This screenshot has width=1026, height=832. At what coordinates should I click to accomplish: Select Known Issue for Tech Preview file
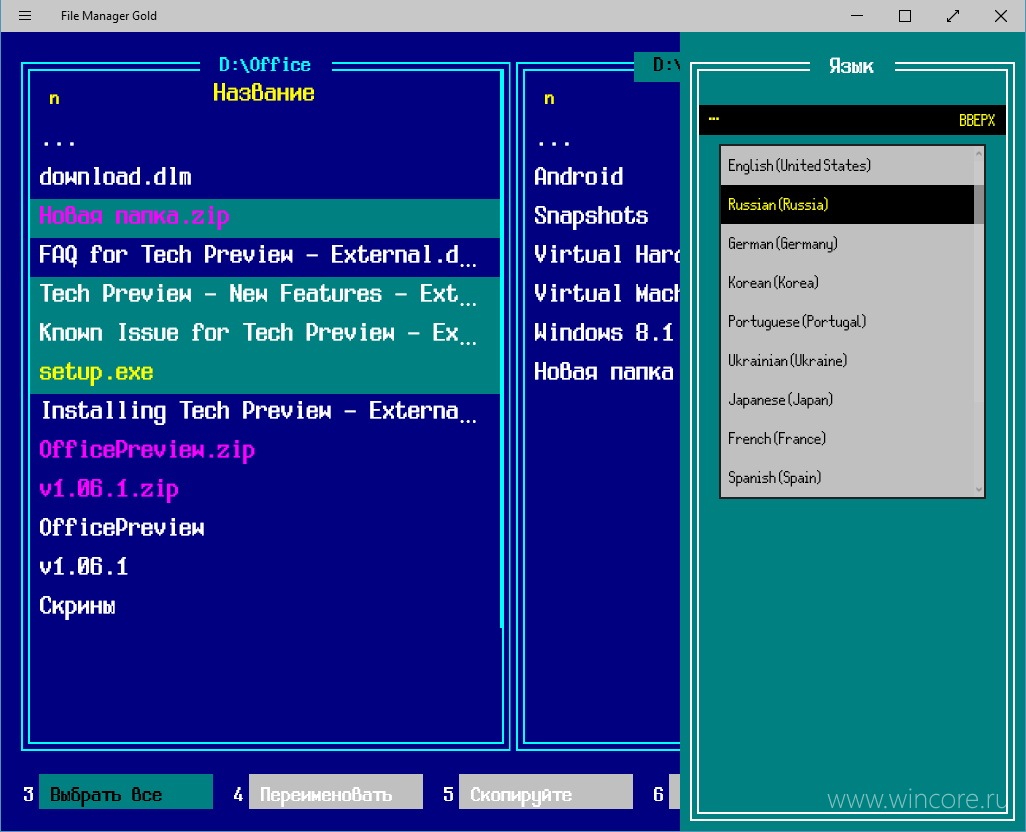click(x=264, y=334)
